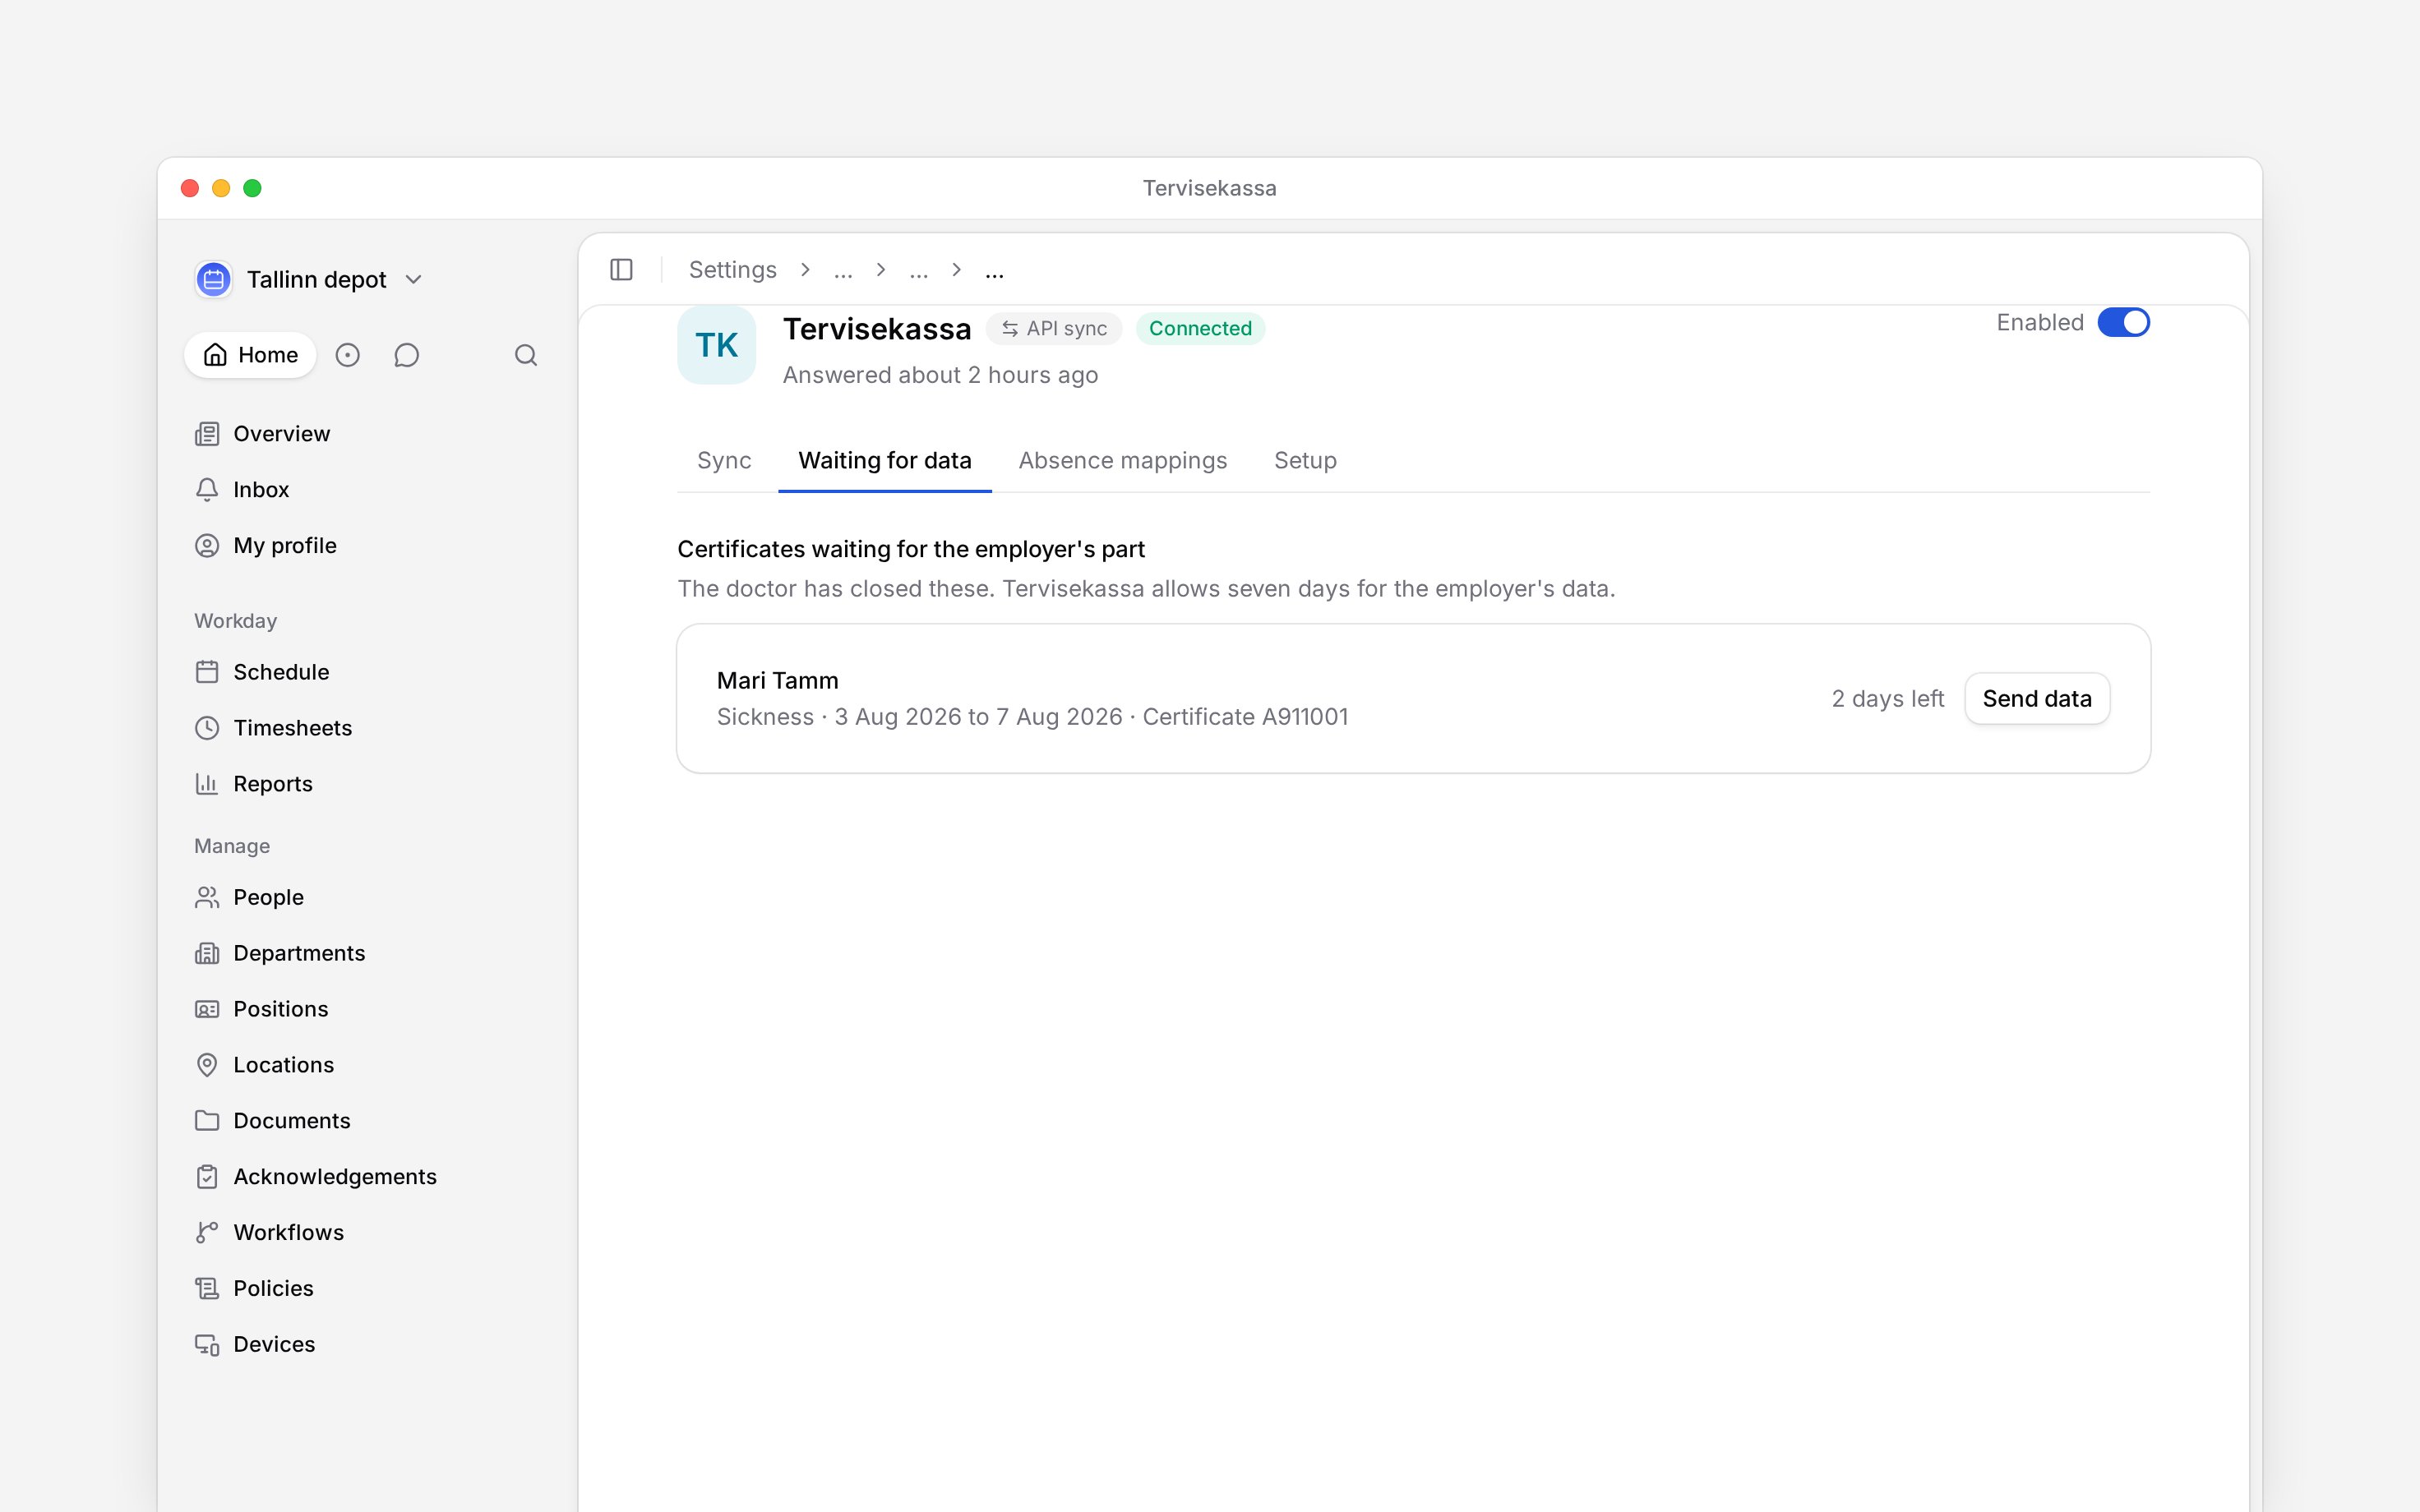Click the Documents folder icon
Viewport: 2420px width, 1512px height.
(x=207, y=1121)
